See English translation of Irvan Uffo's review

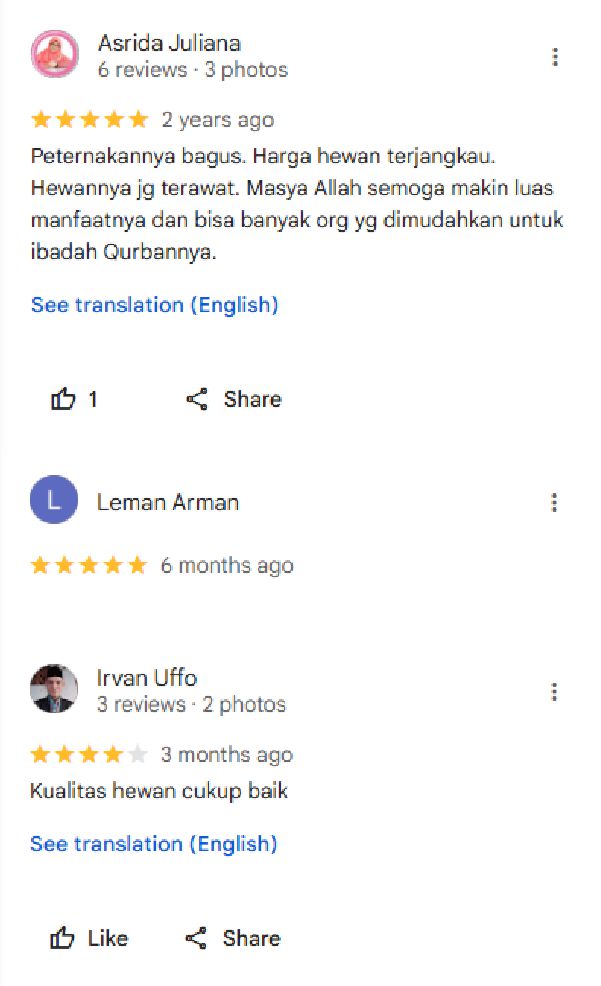[x=153, y=844]
